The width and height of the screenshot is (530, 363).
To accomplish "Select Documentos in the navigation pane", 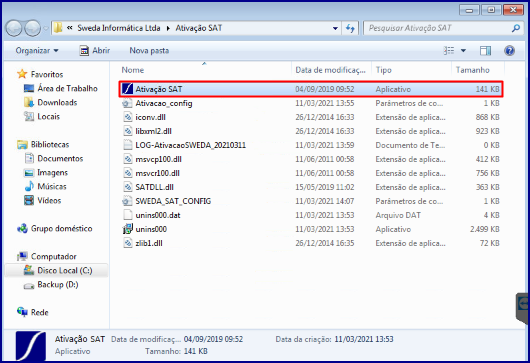I will (60, 159).
